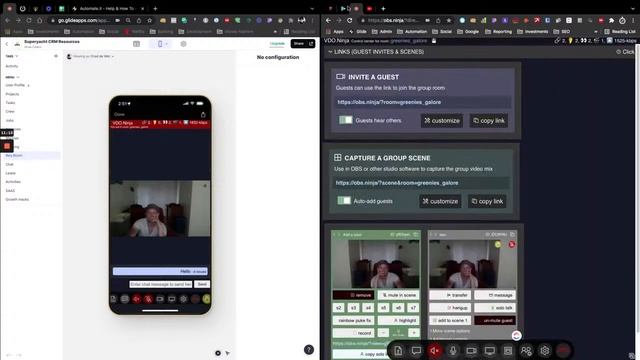Click customize button under Invite a Guest
The image size is (640, 360).
point(442,120)
